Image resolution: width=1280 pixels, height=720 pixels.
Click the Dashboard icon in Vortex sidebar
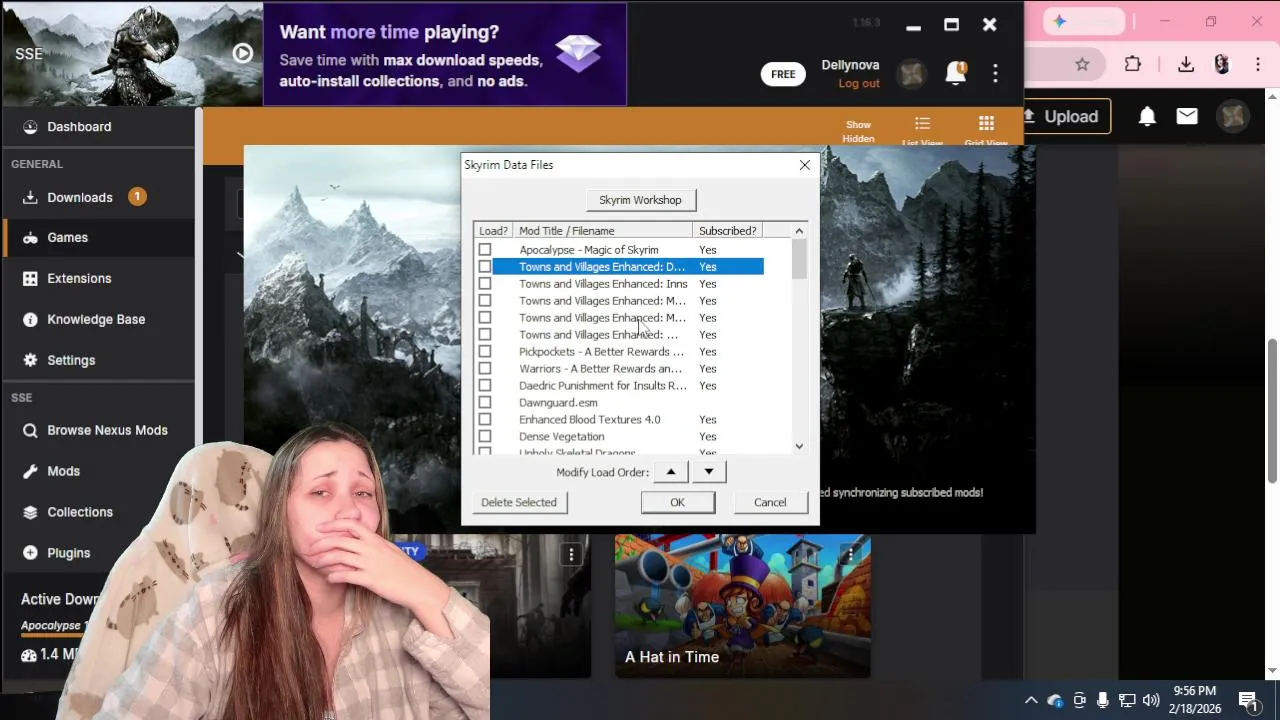click(30, 127)
